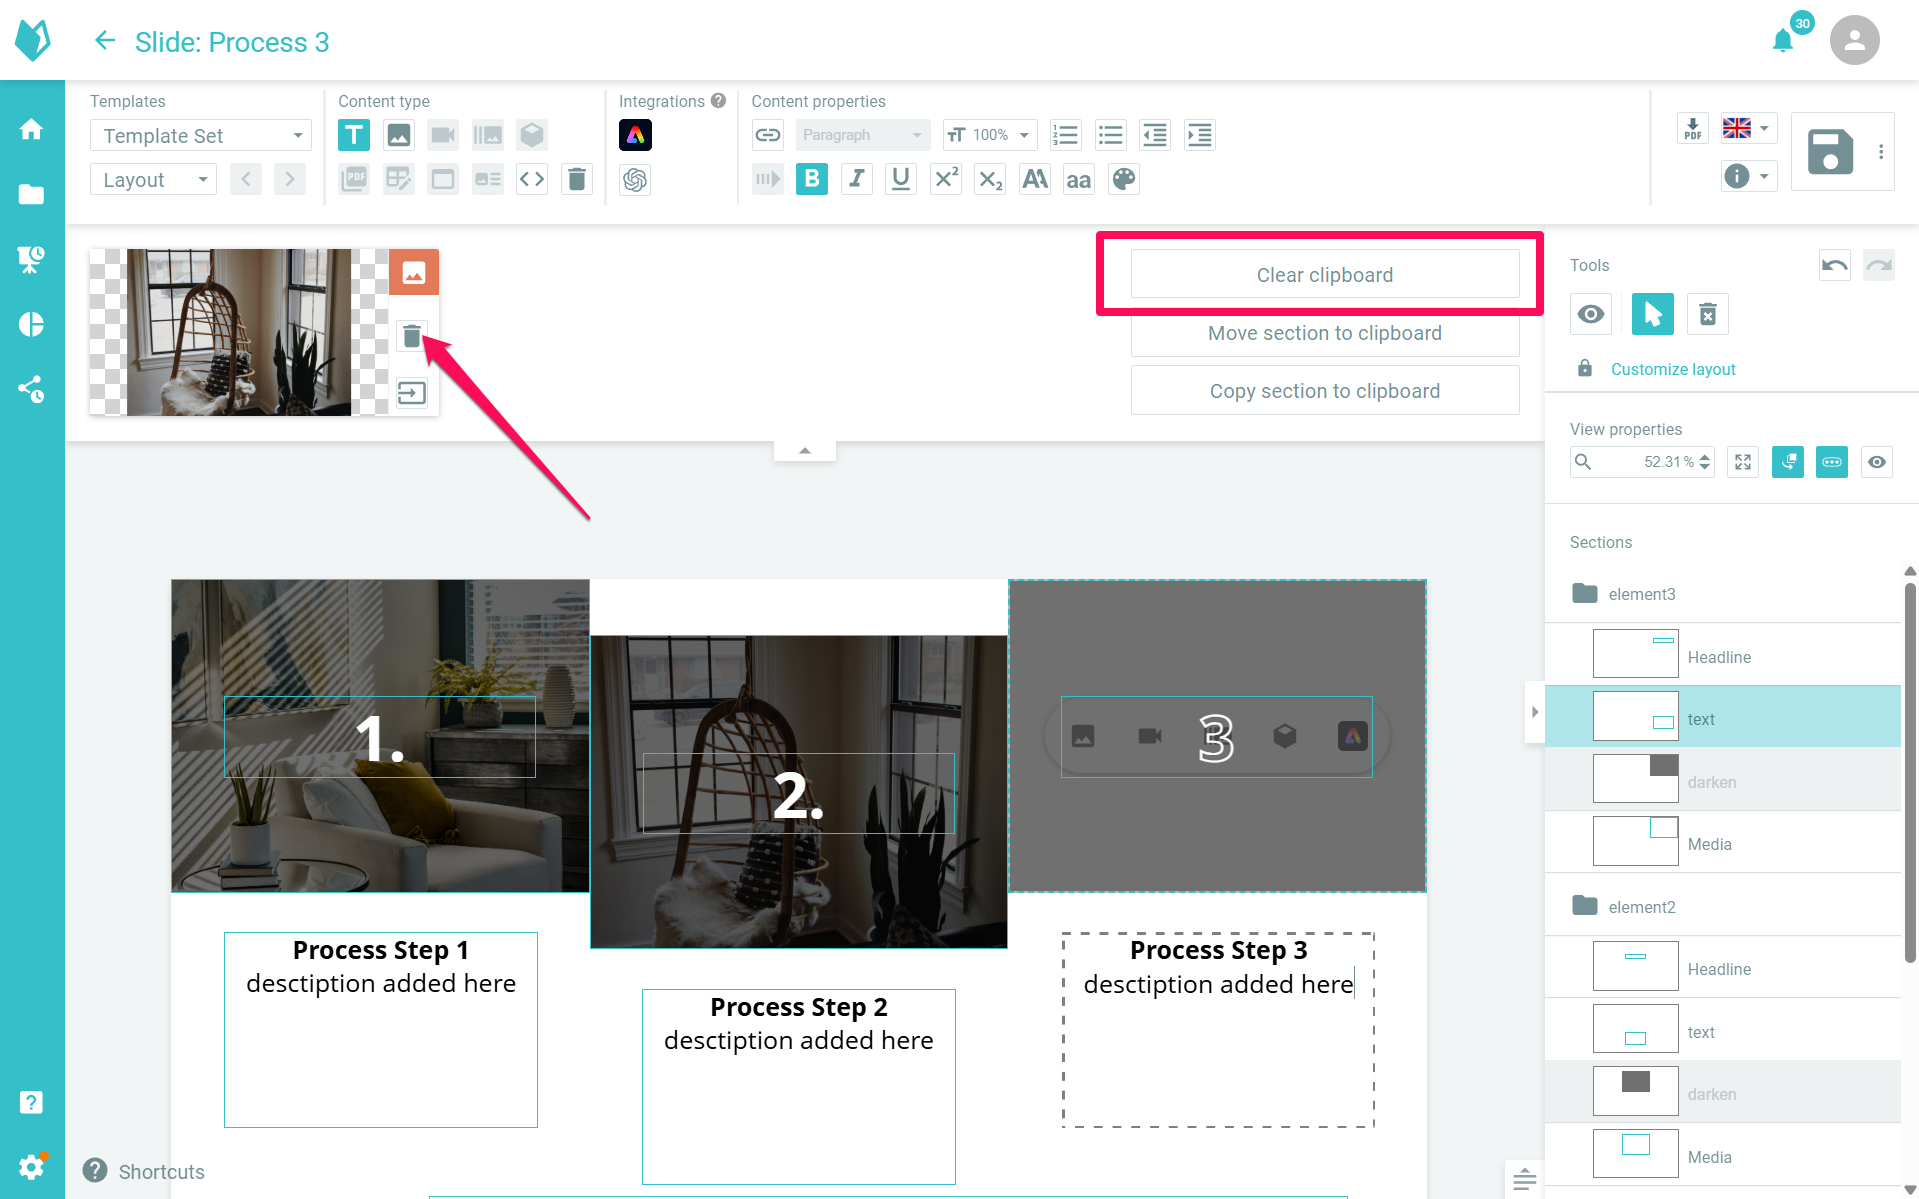This screenshot has height=1199, width=1919.
Task: Select the Text content type icon
Action: point(354,135)
